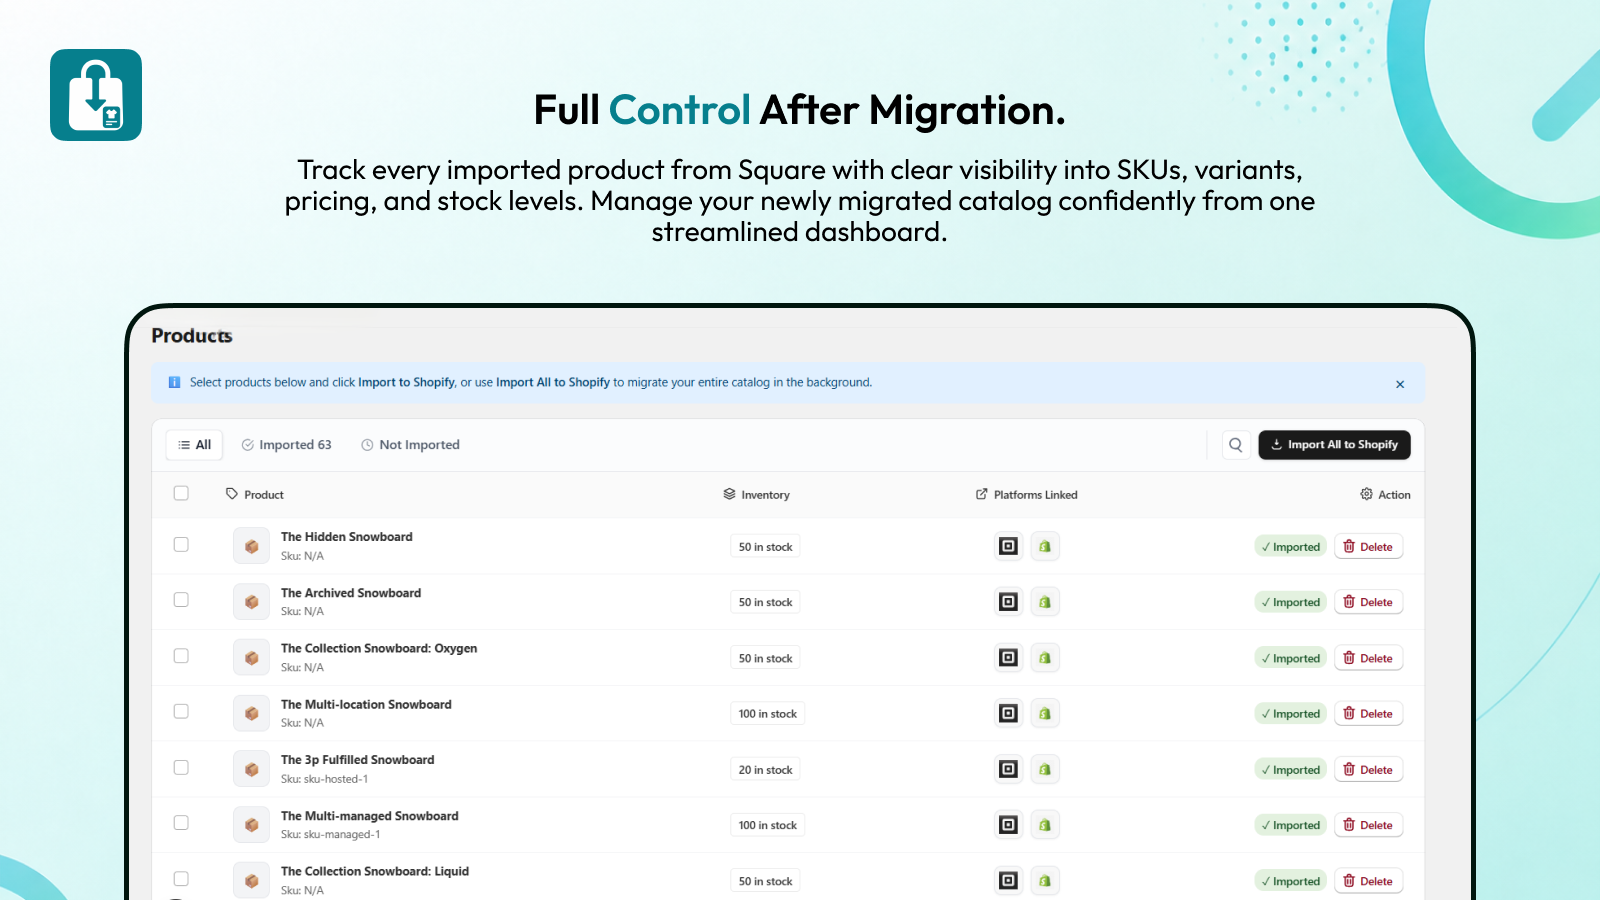The height and width of the screenshot is (900, 1600).
Task: Click 20 in stock inventory badge
Action: pyautogui.click(x=766, y=770)
